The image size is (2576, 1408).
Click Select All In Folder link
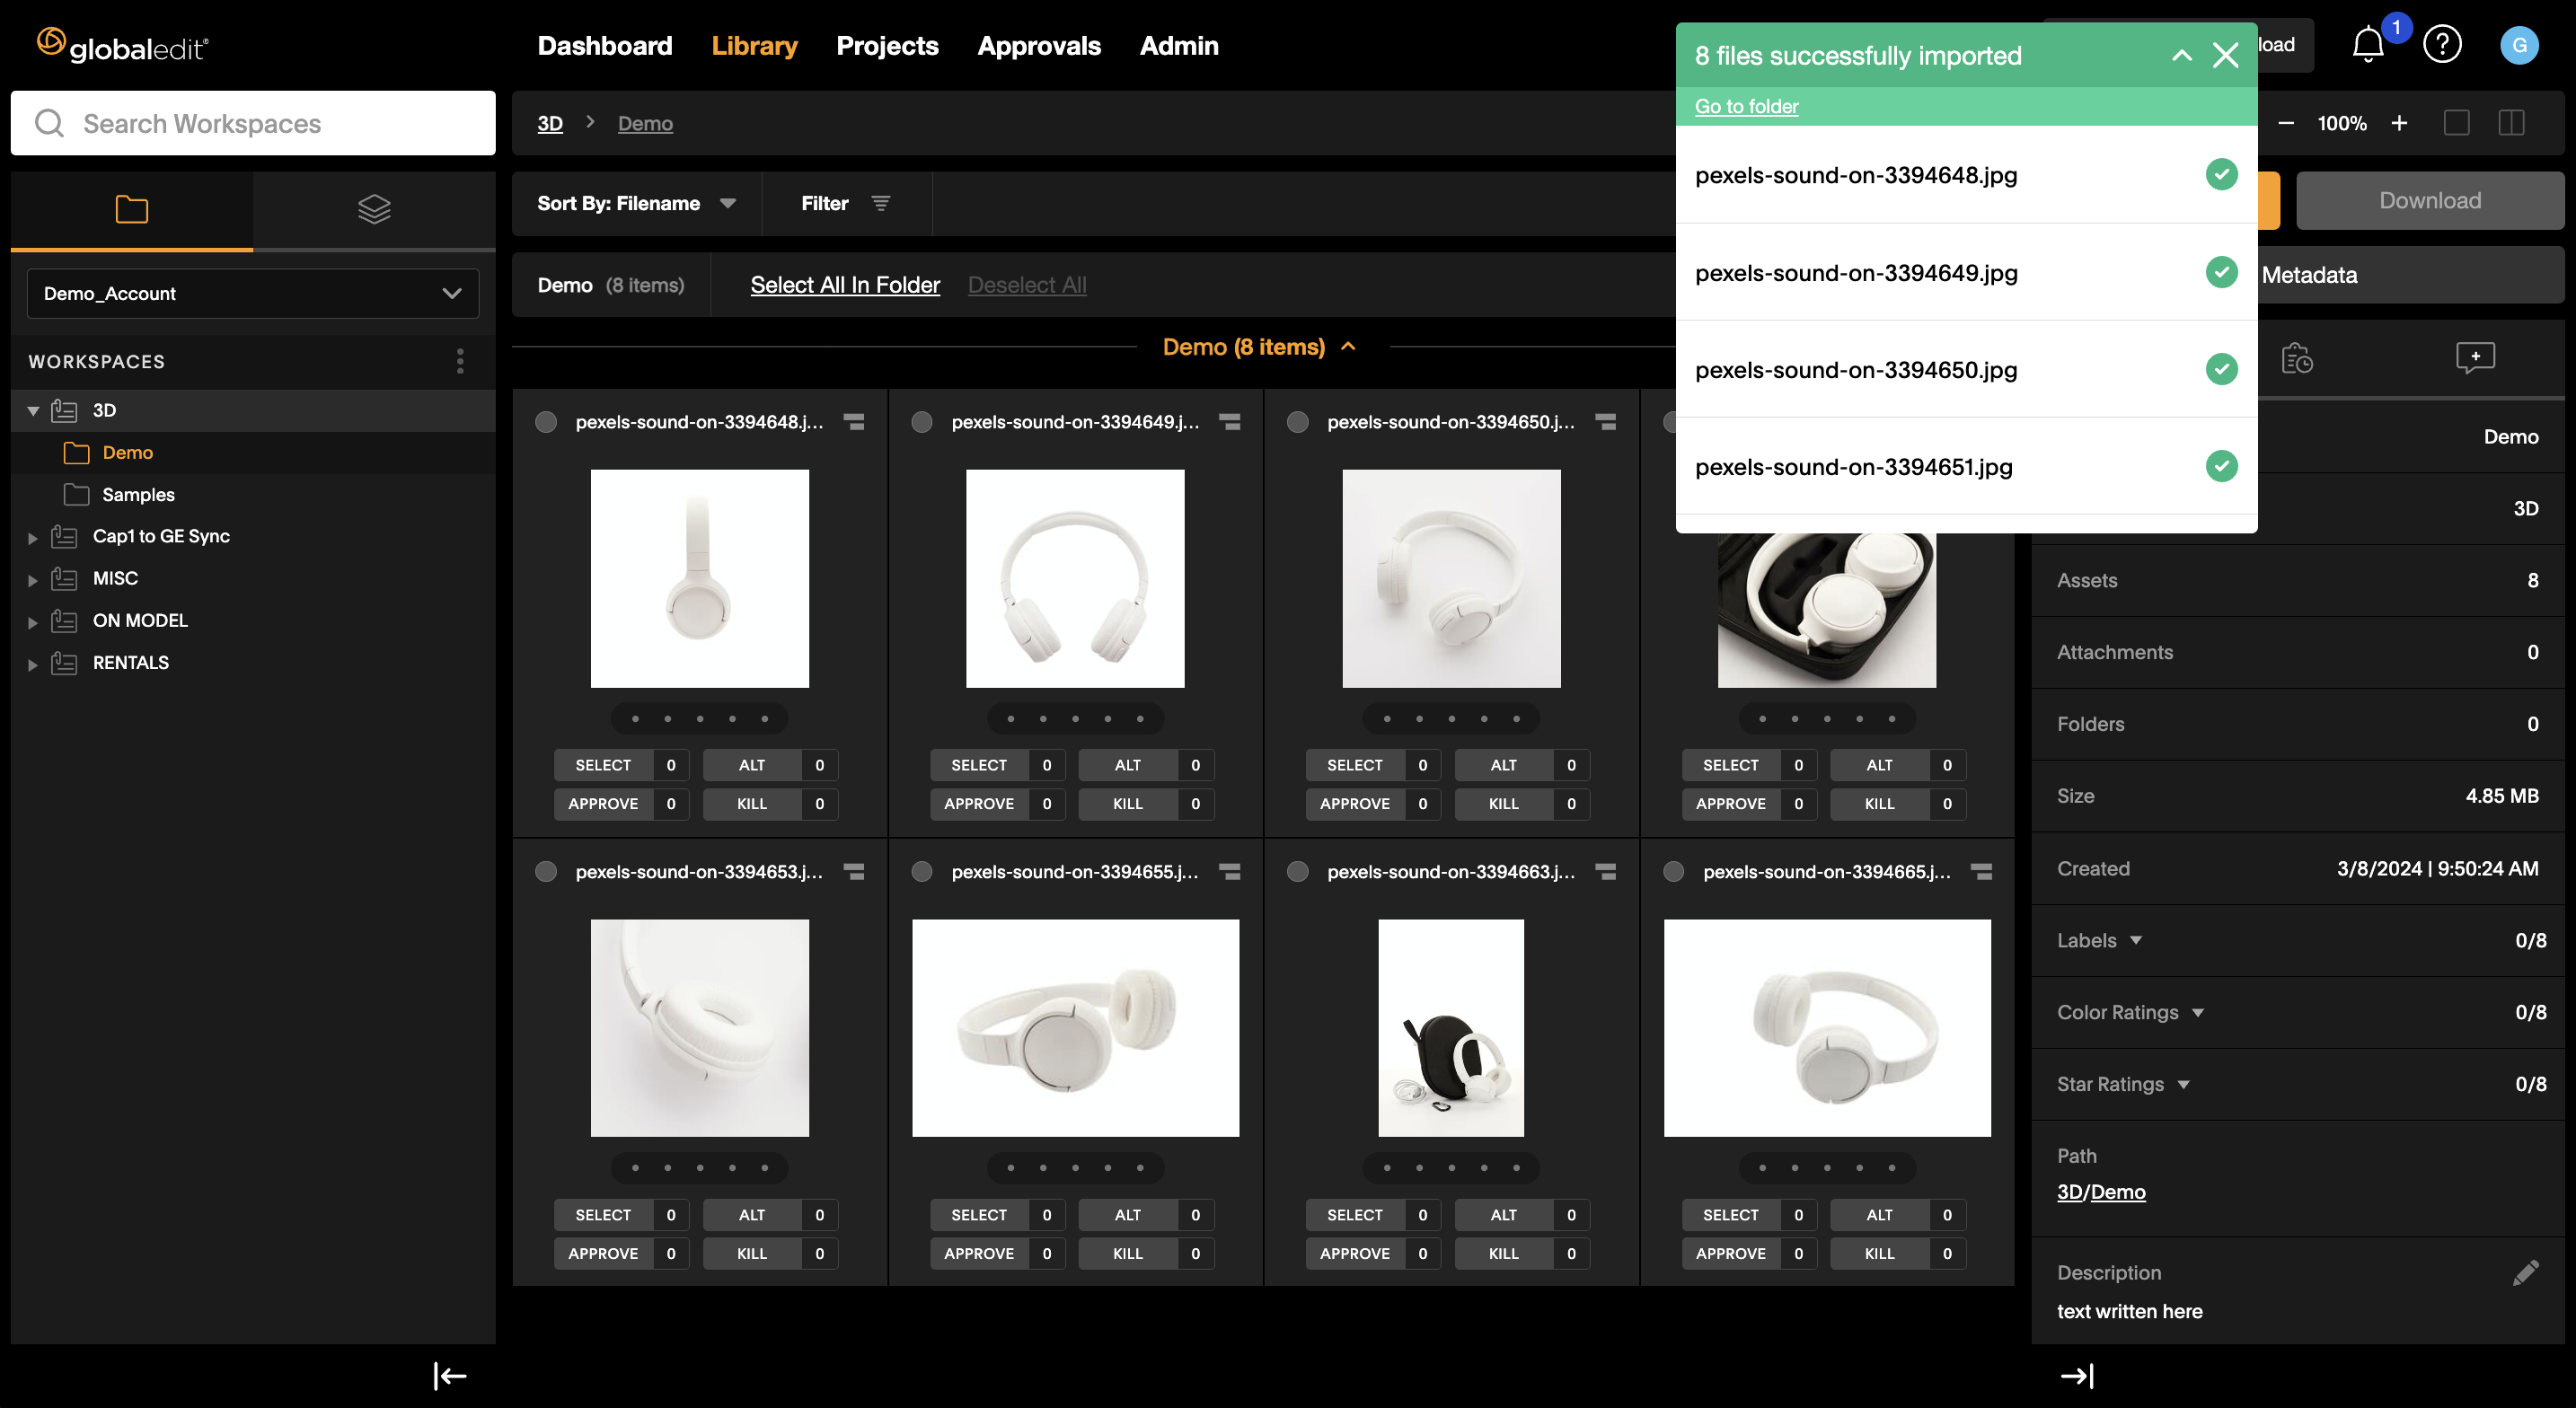point(845,285)
